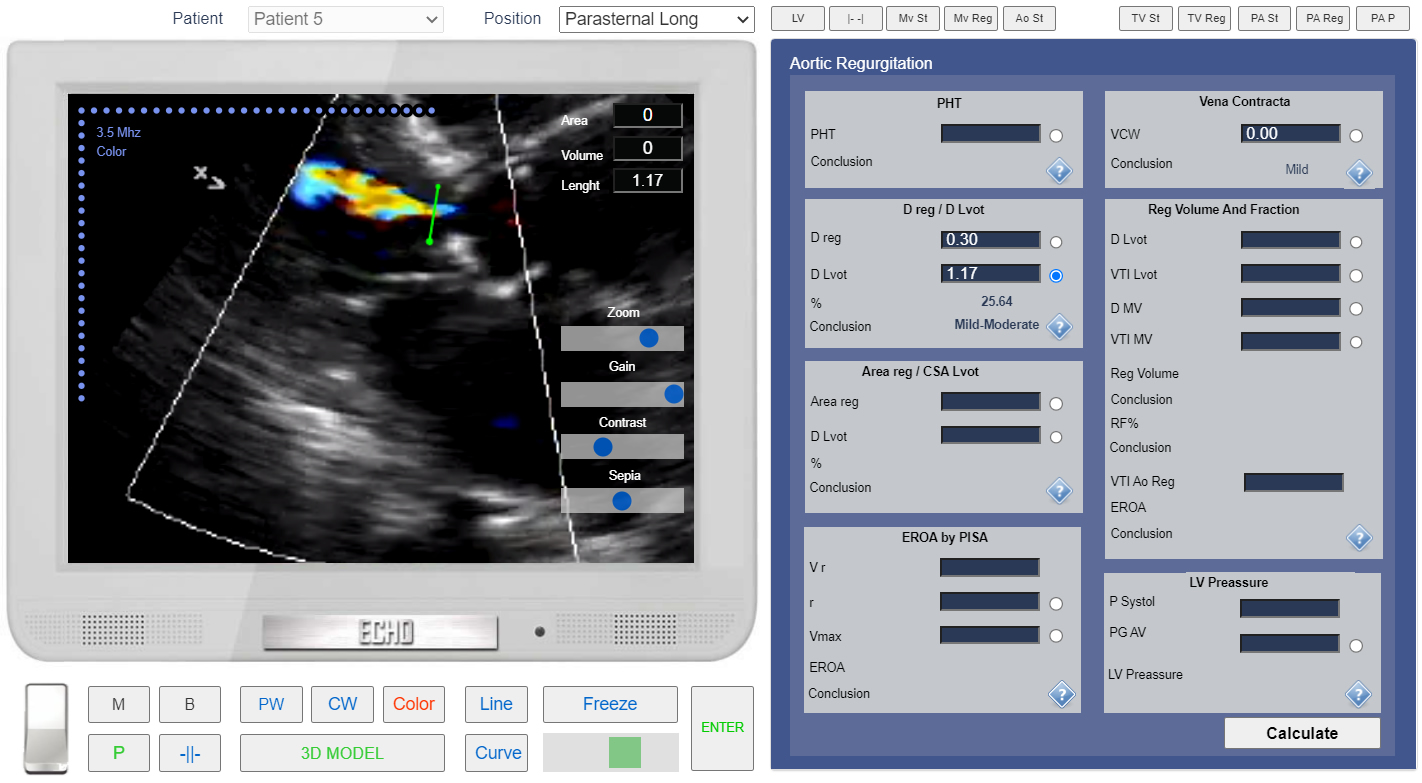Select the radio button next to D reg
This screenshot has width=1422, height=783.
[1056, 241]
